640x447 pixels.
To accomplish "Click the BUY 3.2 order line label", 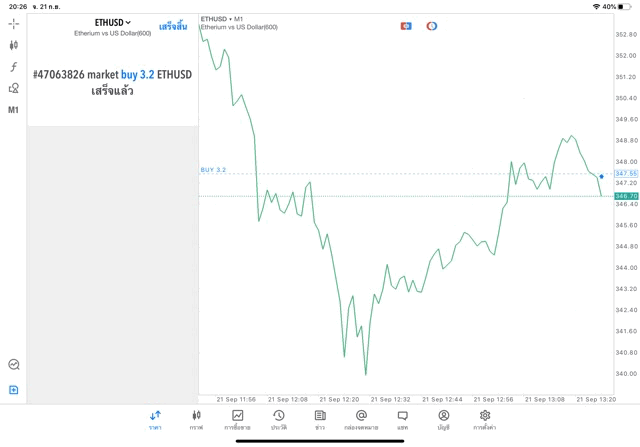I will (213, 170).
